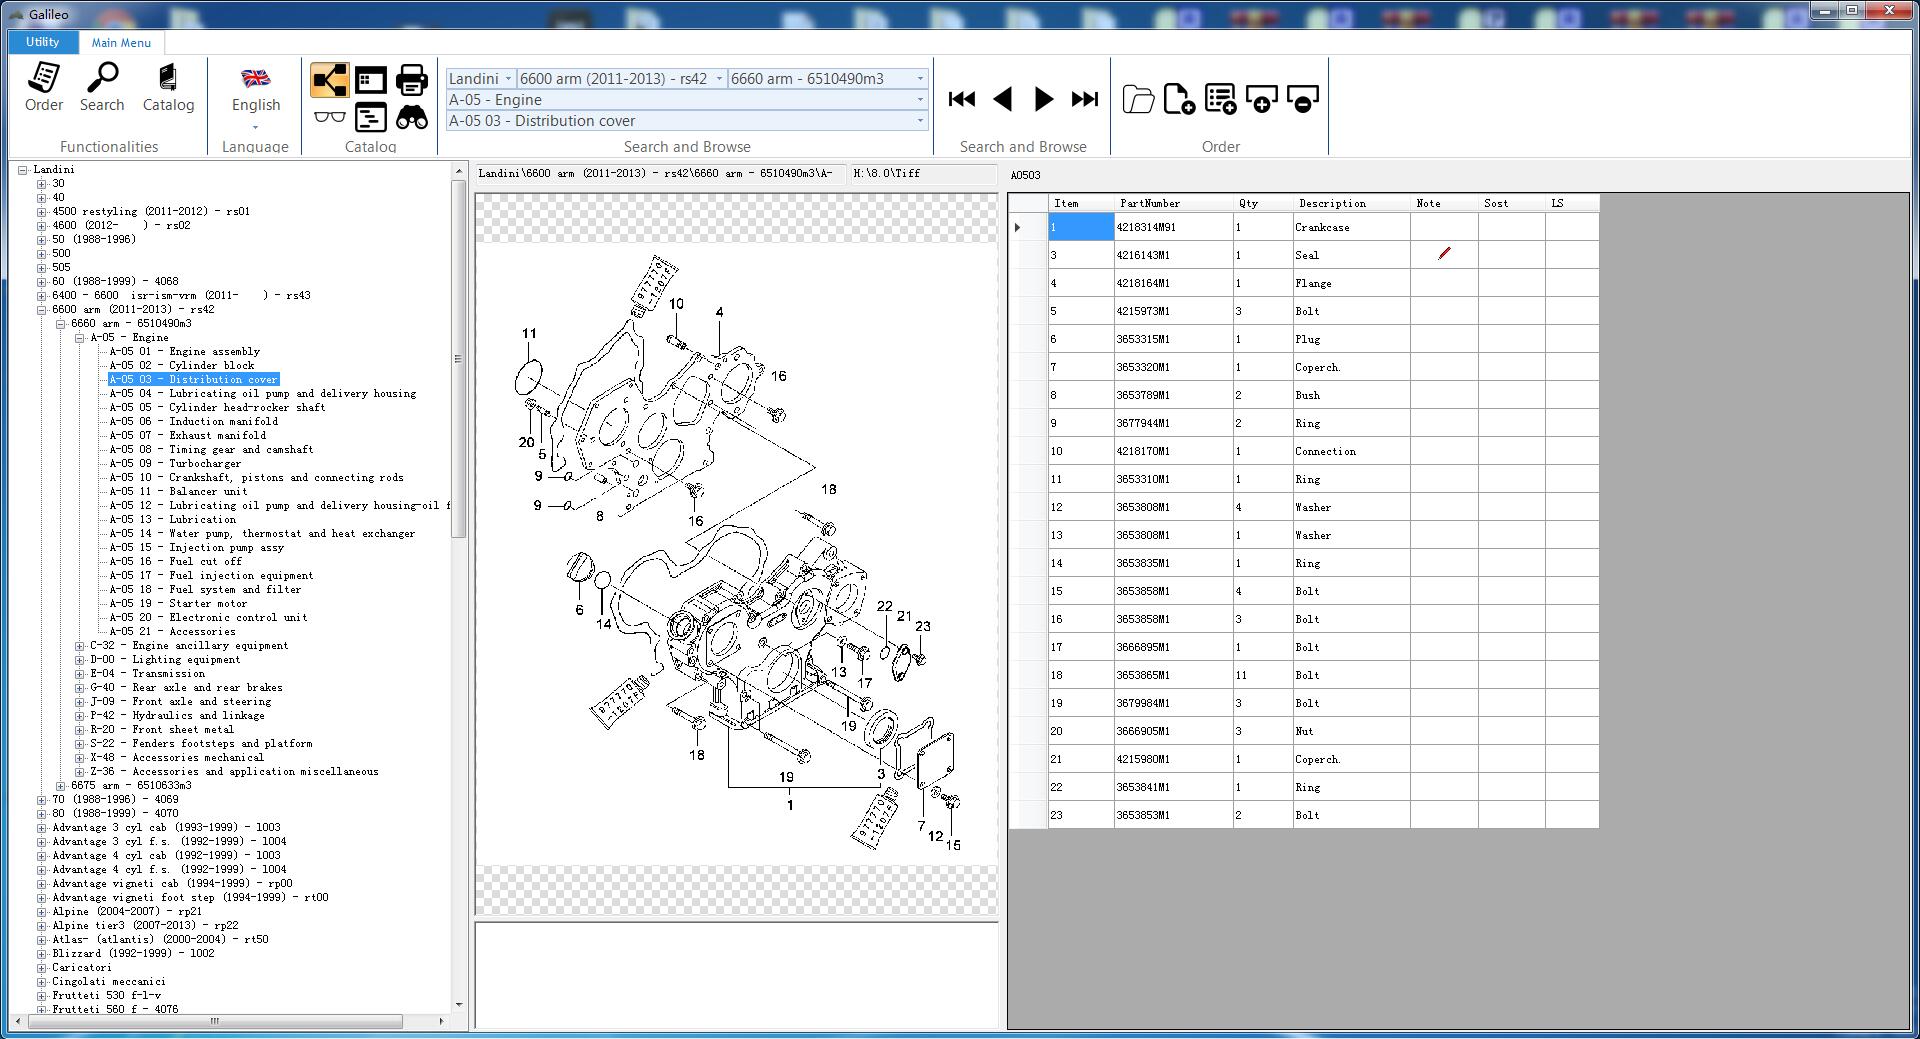Viewport: 1920px width, 1039px height.
Task: Select J-09 Front axle and steering
Action: pos(181,702)
